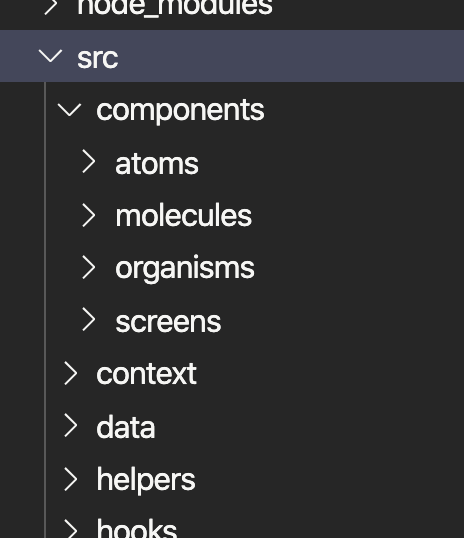Select the components folder label
Image resolution: width=464 pixels, height=538 pixels.
(x=181, y=111)
